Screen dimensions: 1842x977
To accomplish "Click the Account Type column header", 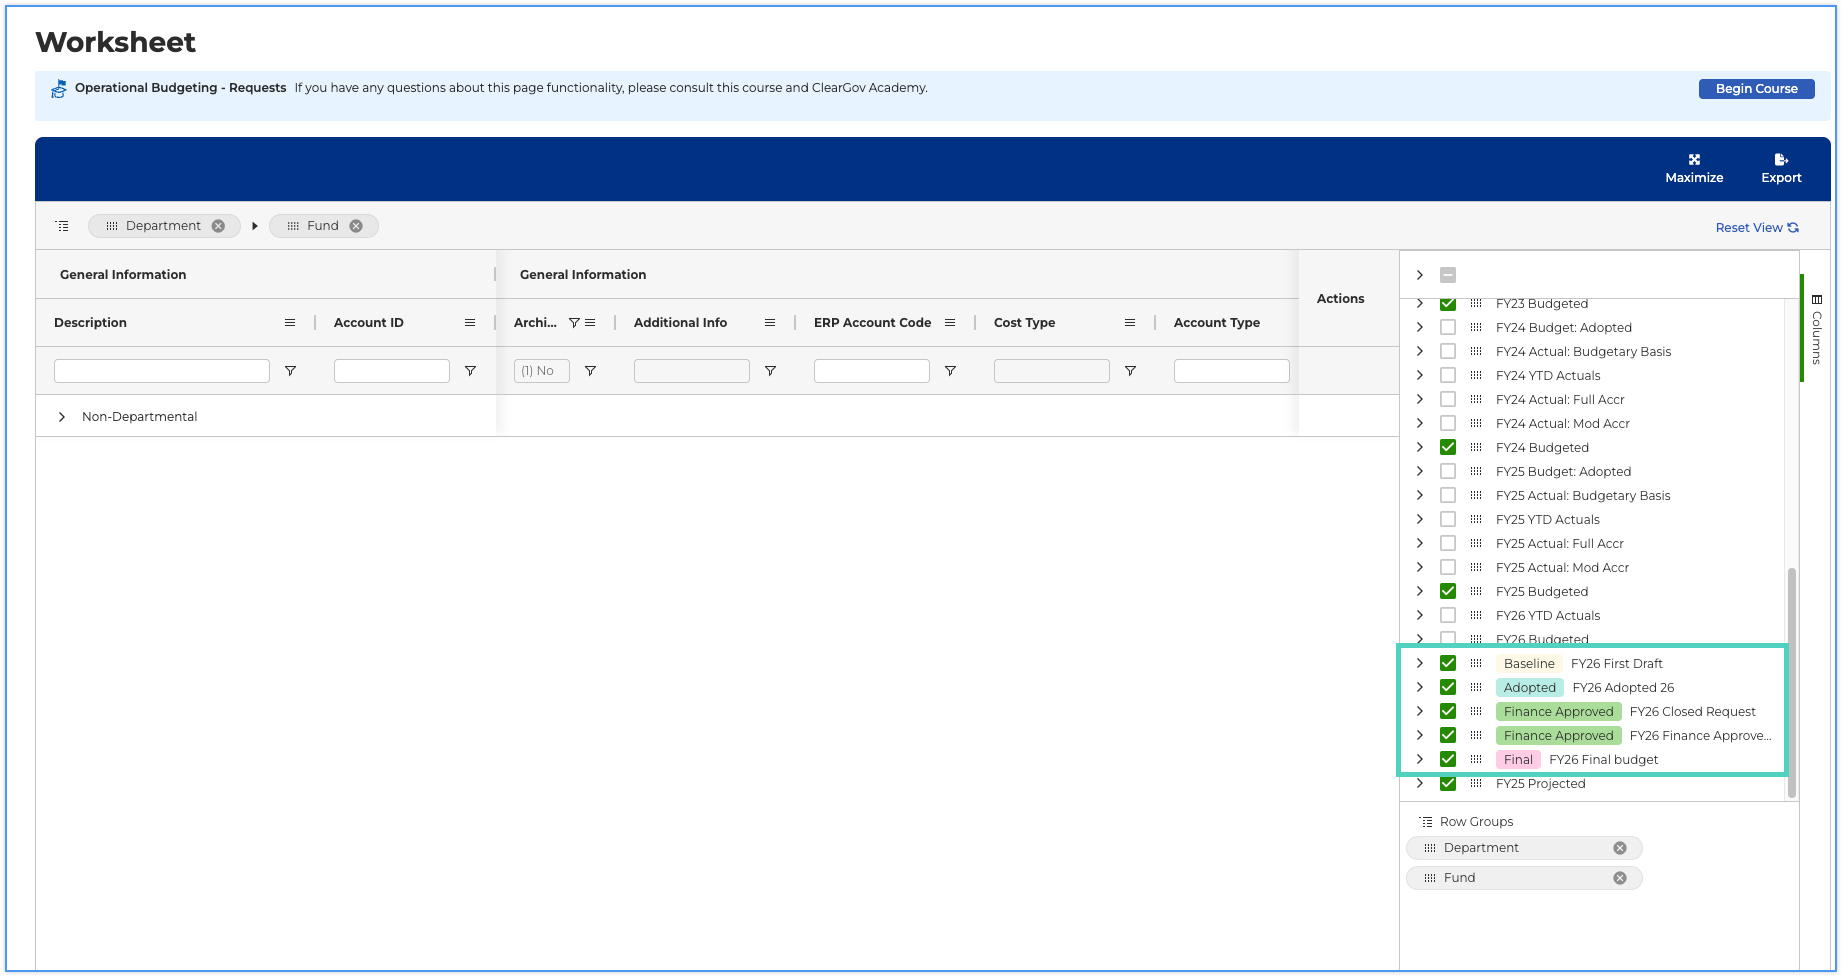I will click(1217, 323).
